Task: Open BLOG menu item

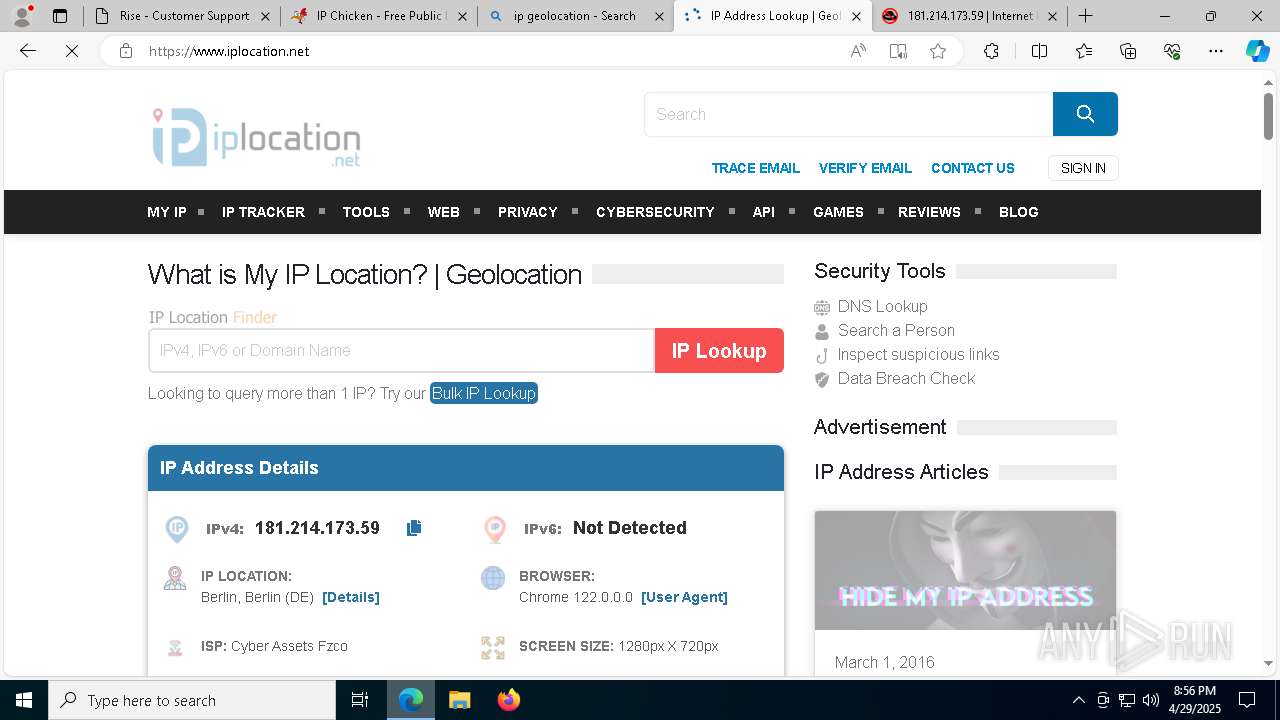Action: pos(1019,212)
